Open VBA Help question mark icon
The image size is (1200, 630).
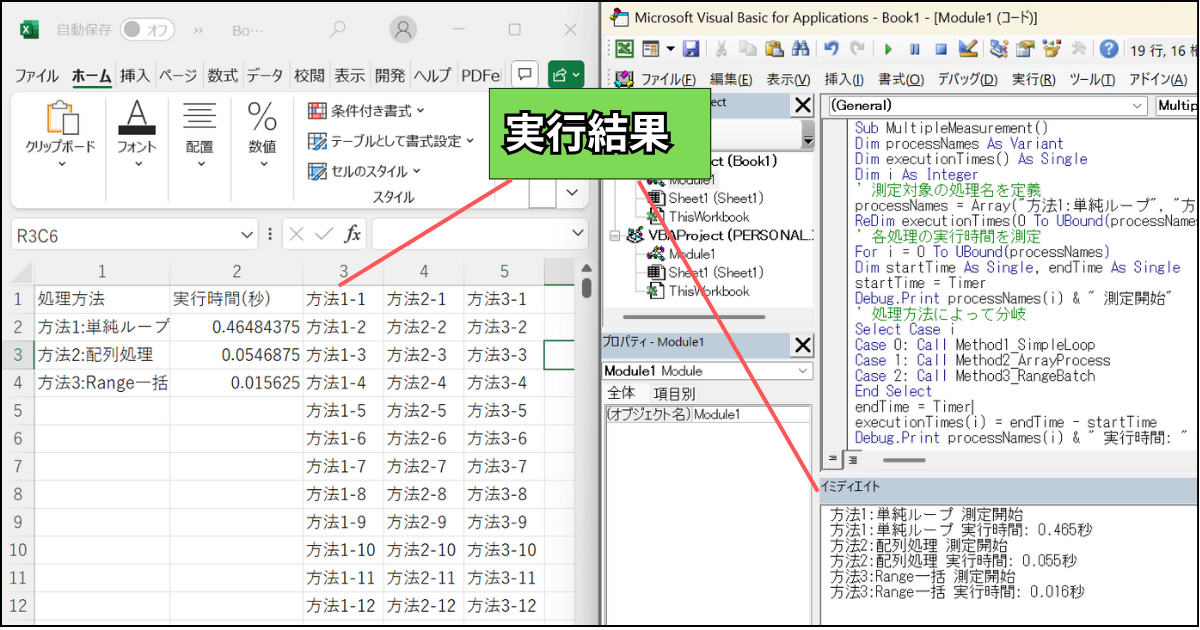tap(1109, 48)
